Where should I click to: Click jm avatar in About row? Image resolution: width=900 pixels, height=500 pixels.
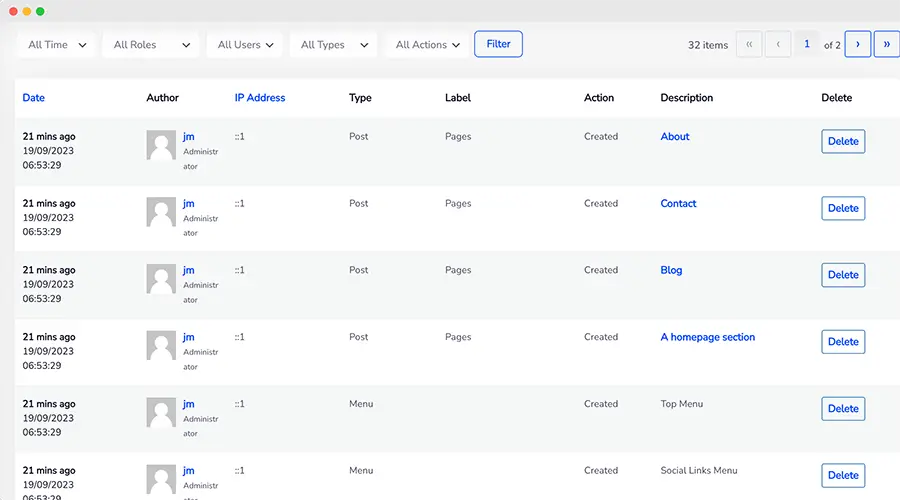point(161,145)
